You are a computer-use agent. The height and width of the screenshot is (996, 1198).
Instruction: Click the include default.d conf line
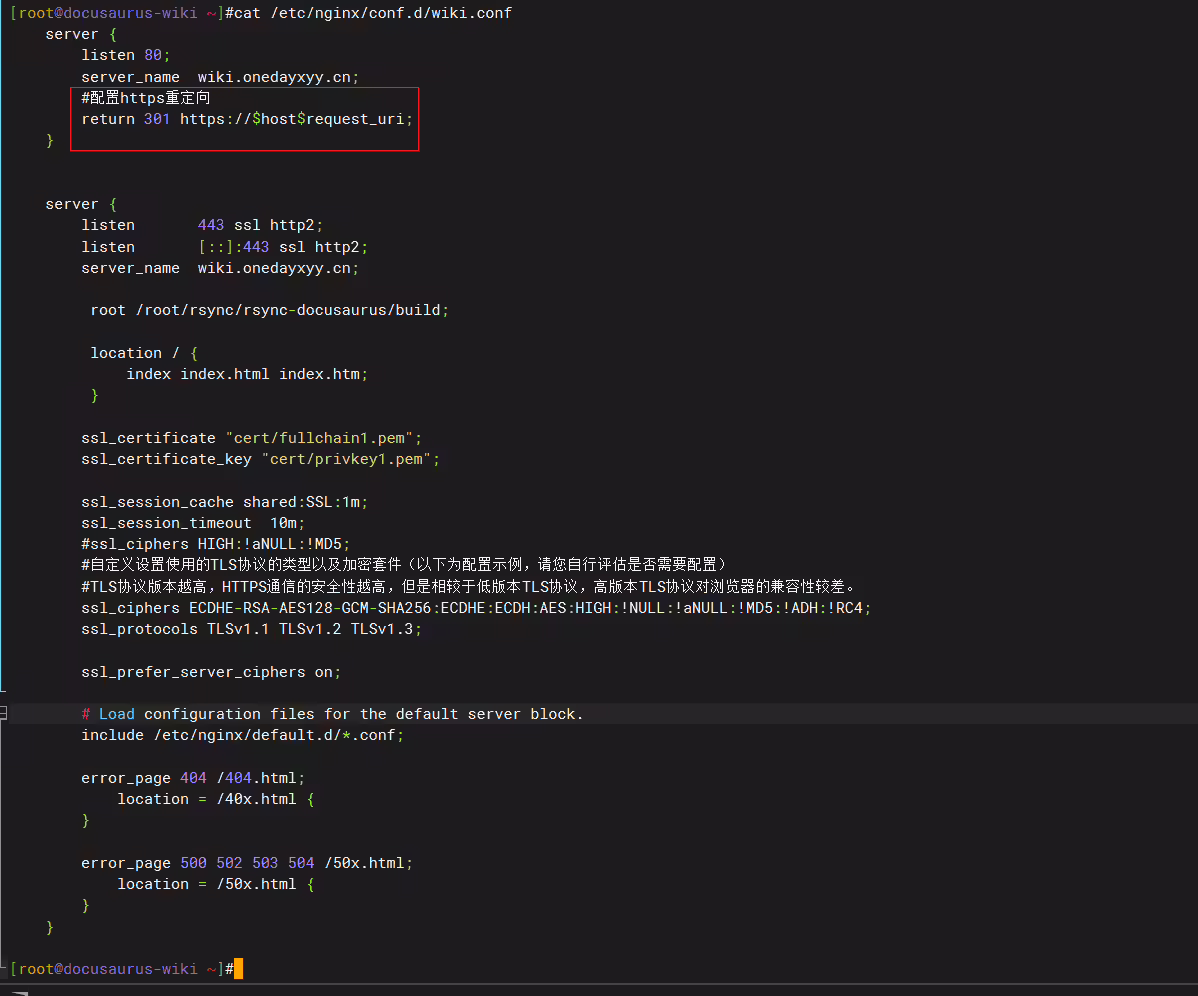point(242,735)
